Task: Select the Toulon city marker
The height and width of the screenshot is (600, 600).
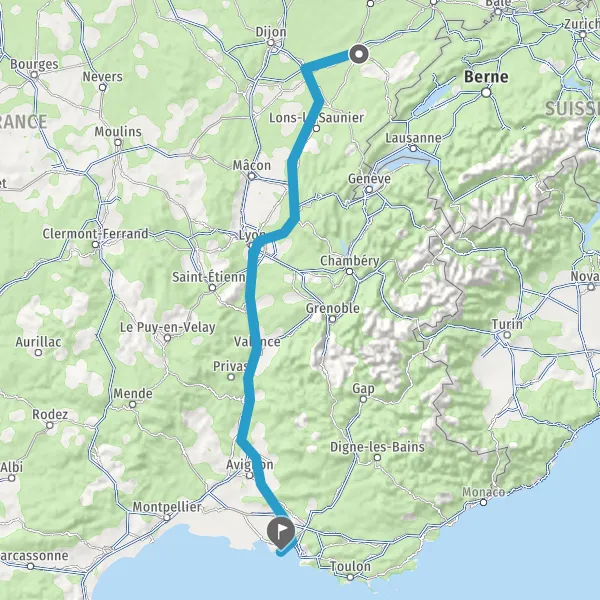Action: (x=350, y=577)
